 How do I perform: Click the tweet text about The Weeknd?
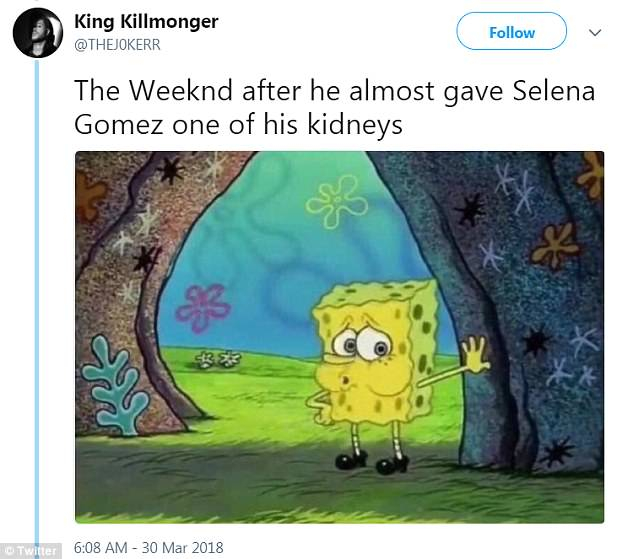coord(335,107)
